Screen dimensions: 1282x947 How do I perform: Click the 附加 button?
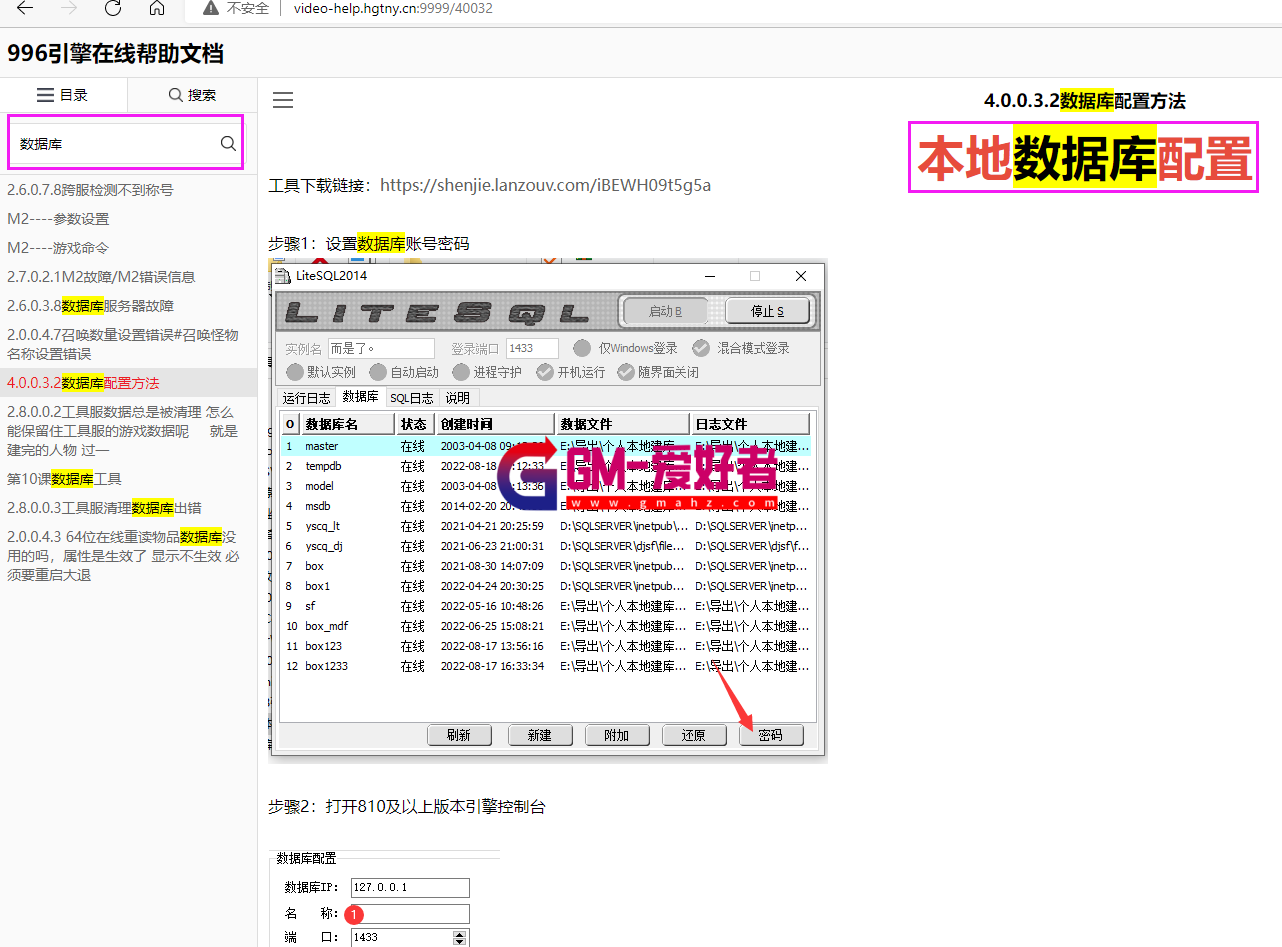(617, 735)
